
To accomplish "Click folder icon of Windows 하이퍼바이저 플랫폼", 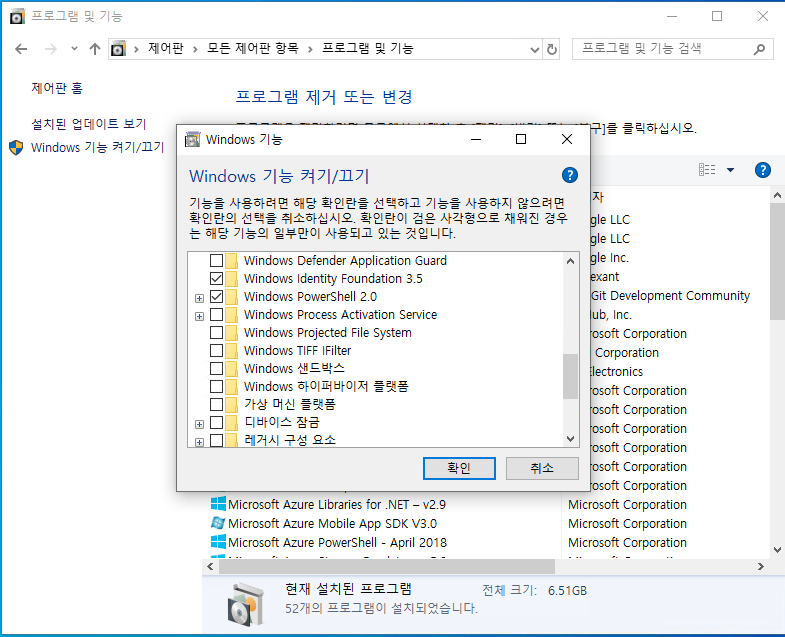I will point(231,387).
